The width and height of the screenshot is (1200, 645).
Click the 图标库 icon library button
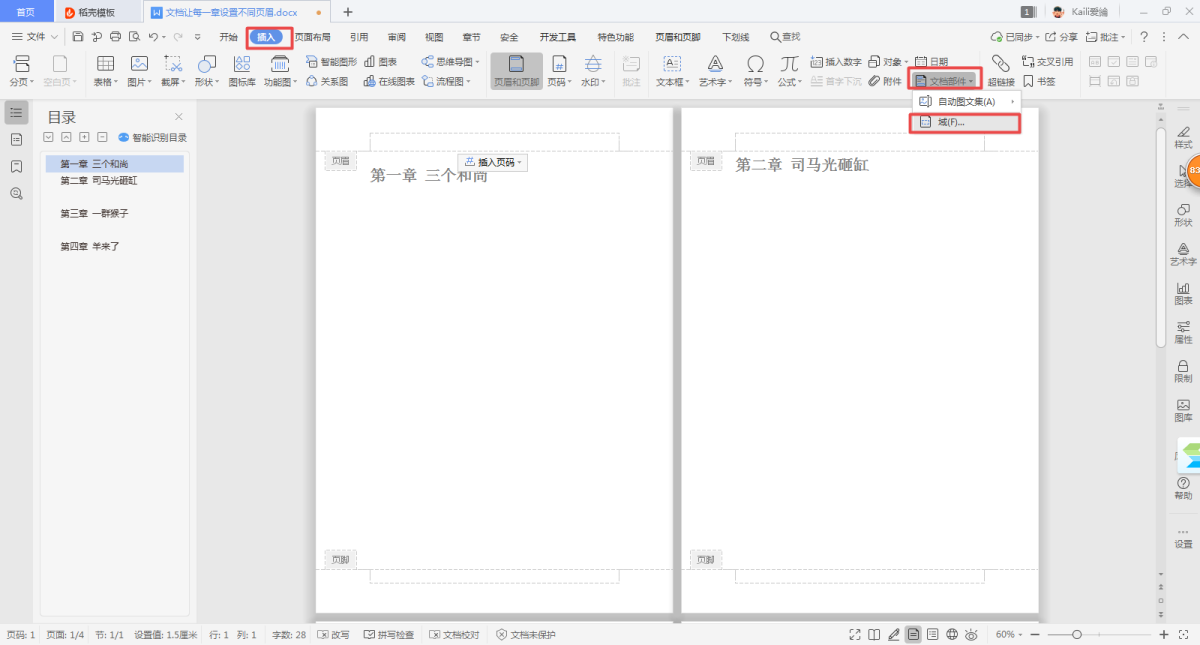(241, 70)
